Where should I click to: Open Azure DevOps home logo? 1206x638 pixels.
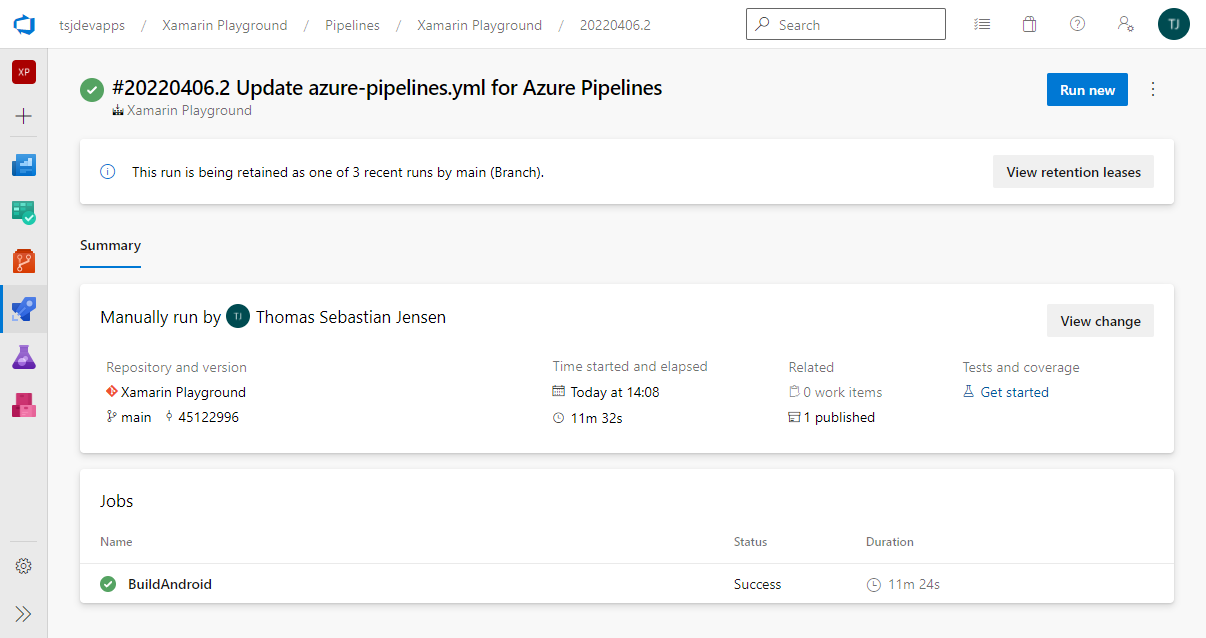(24, 25)
